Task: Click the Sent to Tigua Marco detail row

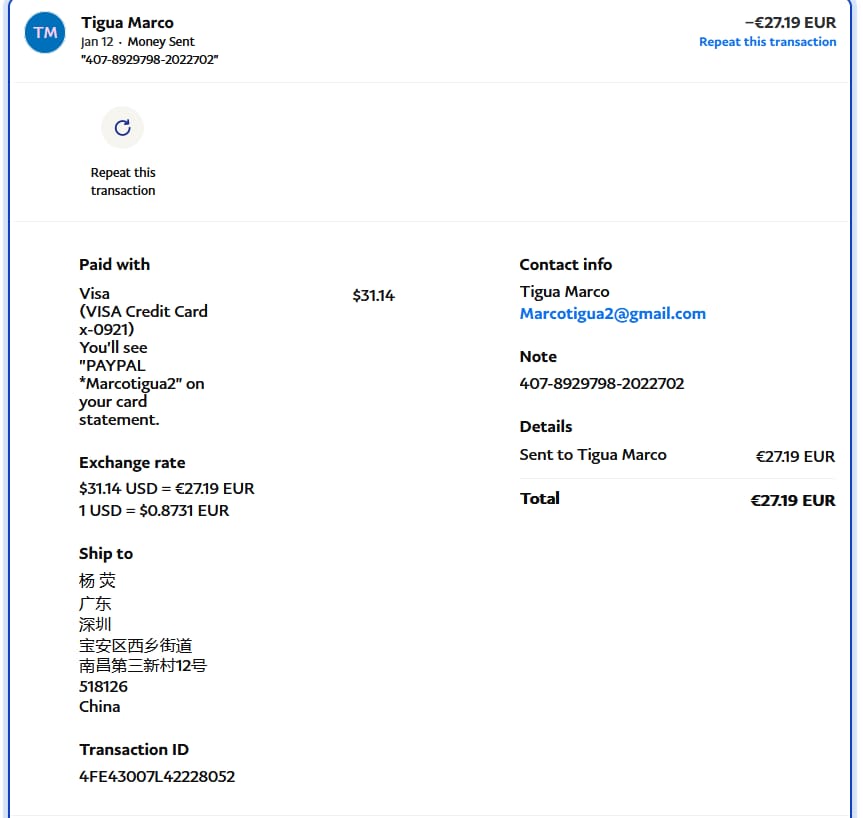Action: 593,455
